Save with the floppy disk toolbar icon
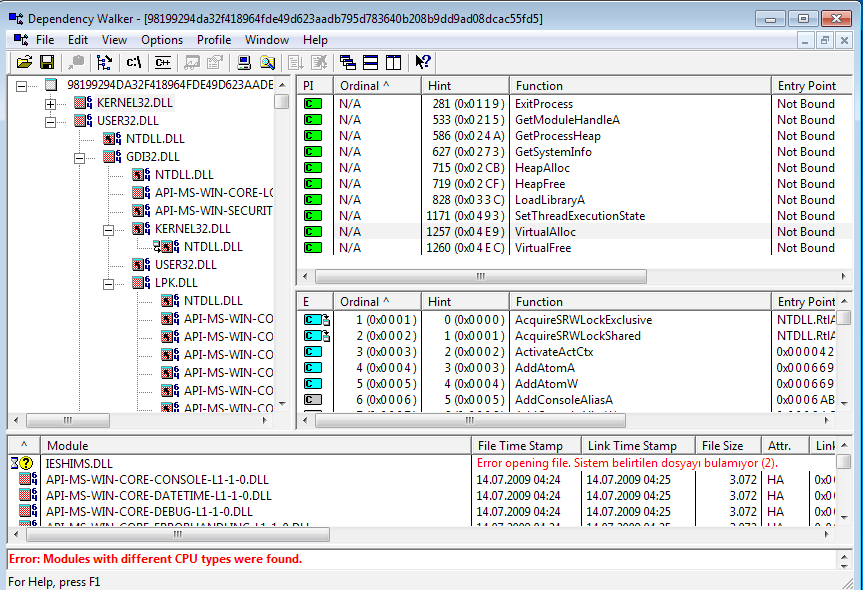Image resolution: width=864 pixels, height=590 pixels. tap(47, 62)
